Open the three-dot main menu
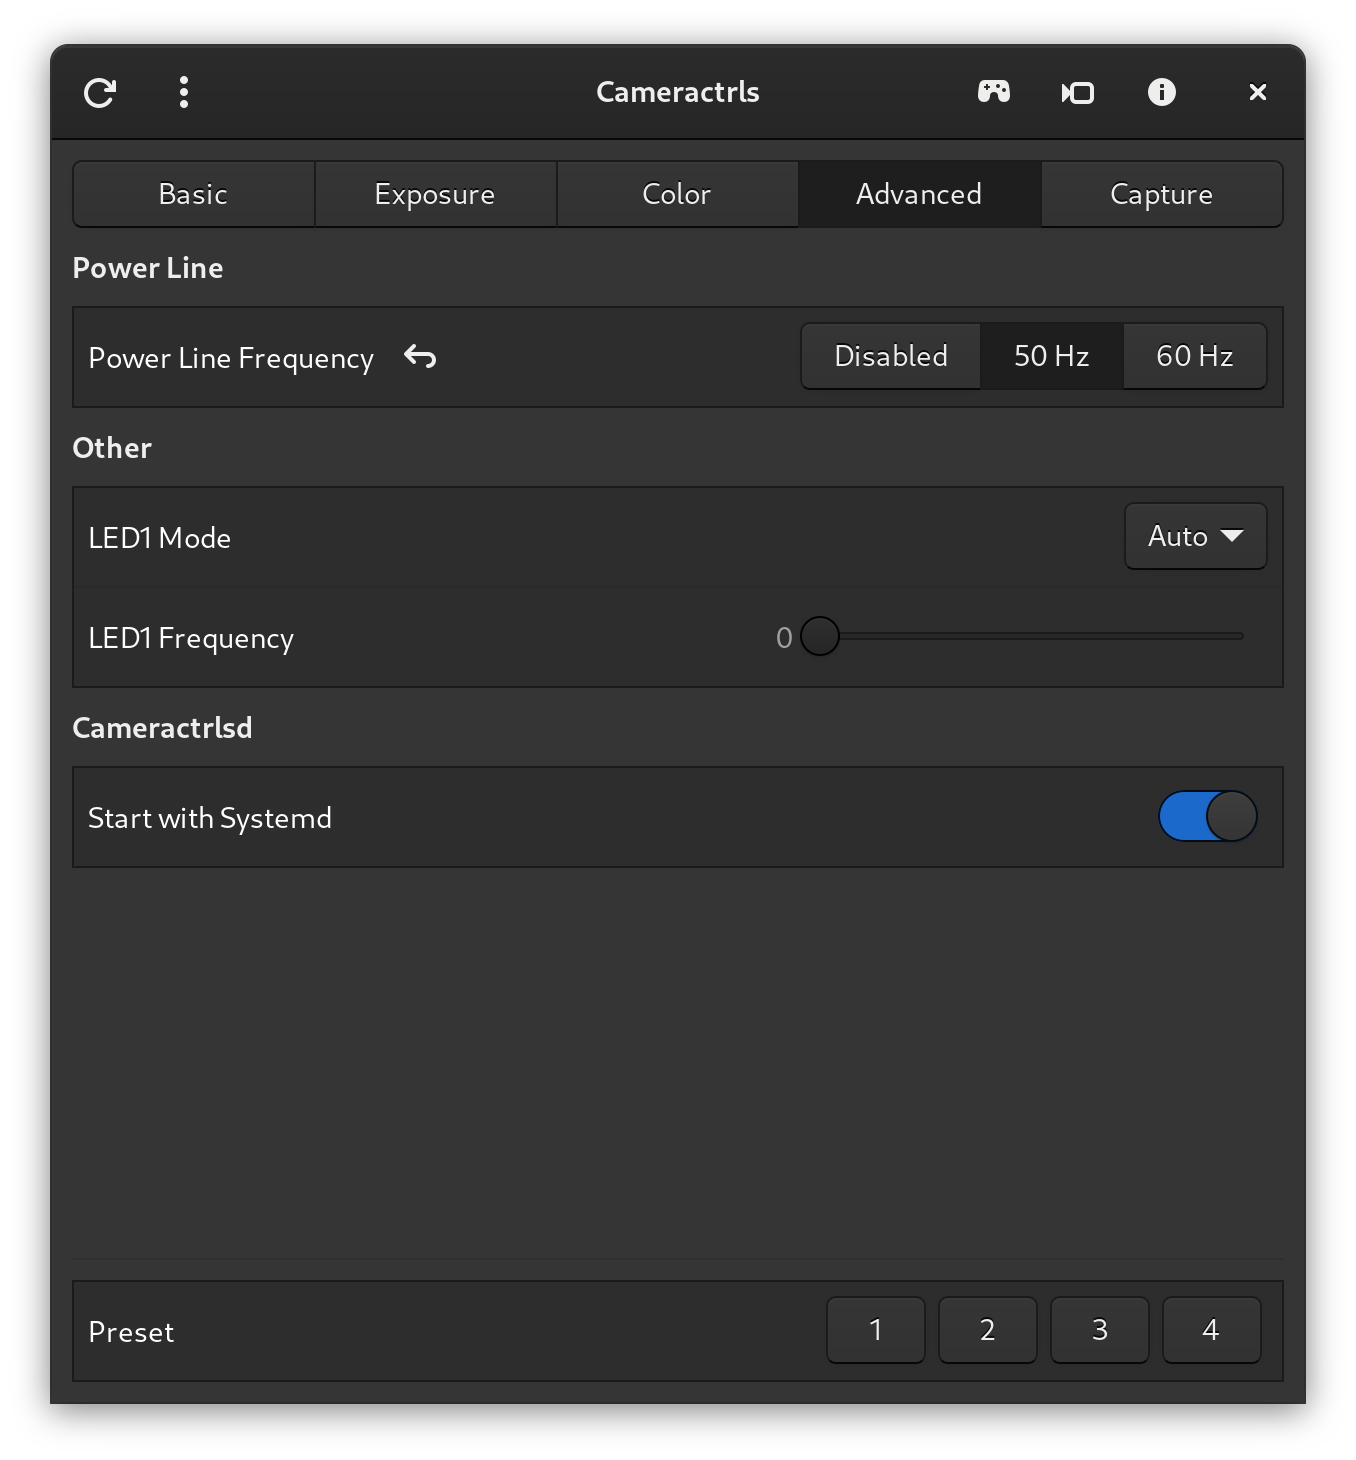Viewport: 1356px width, 1460px height. pos(184,93)
